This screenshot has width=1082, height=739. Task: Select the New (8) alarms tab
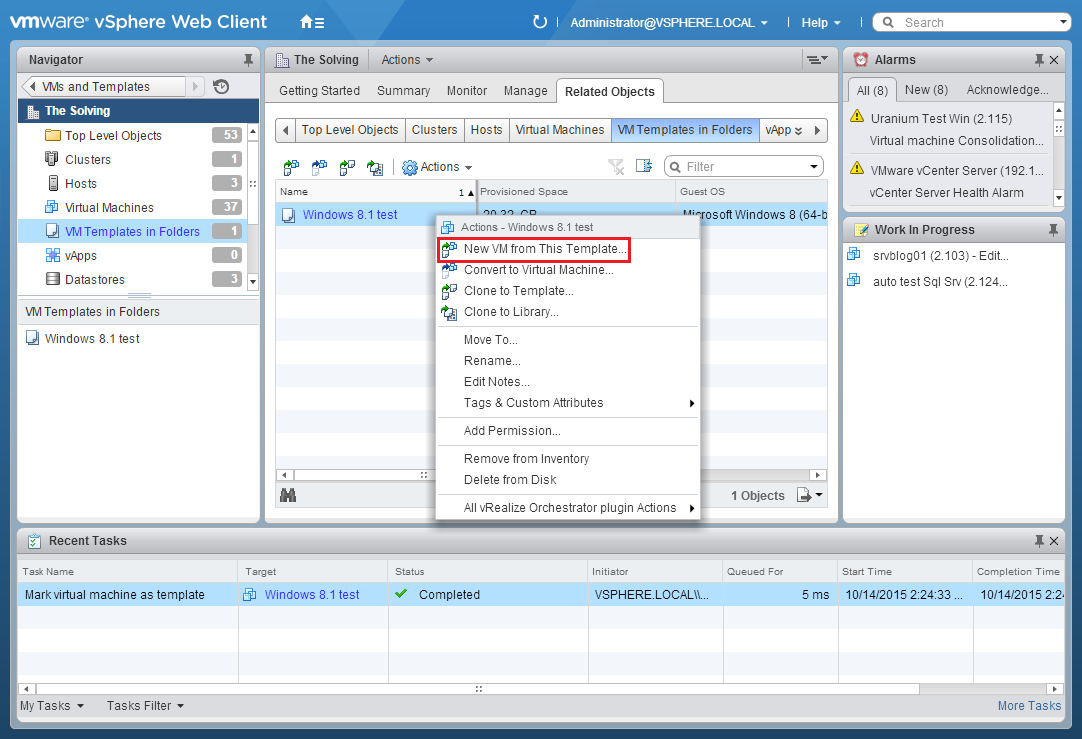(926, 90)
